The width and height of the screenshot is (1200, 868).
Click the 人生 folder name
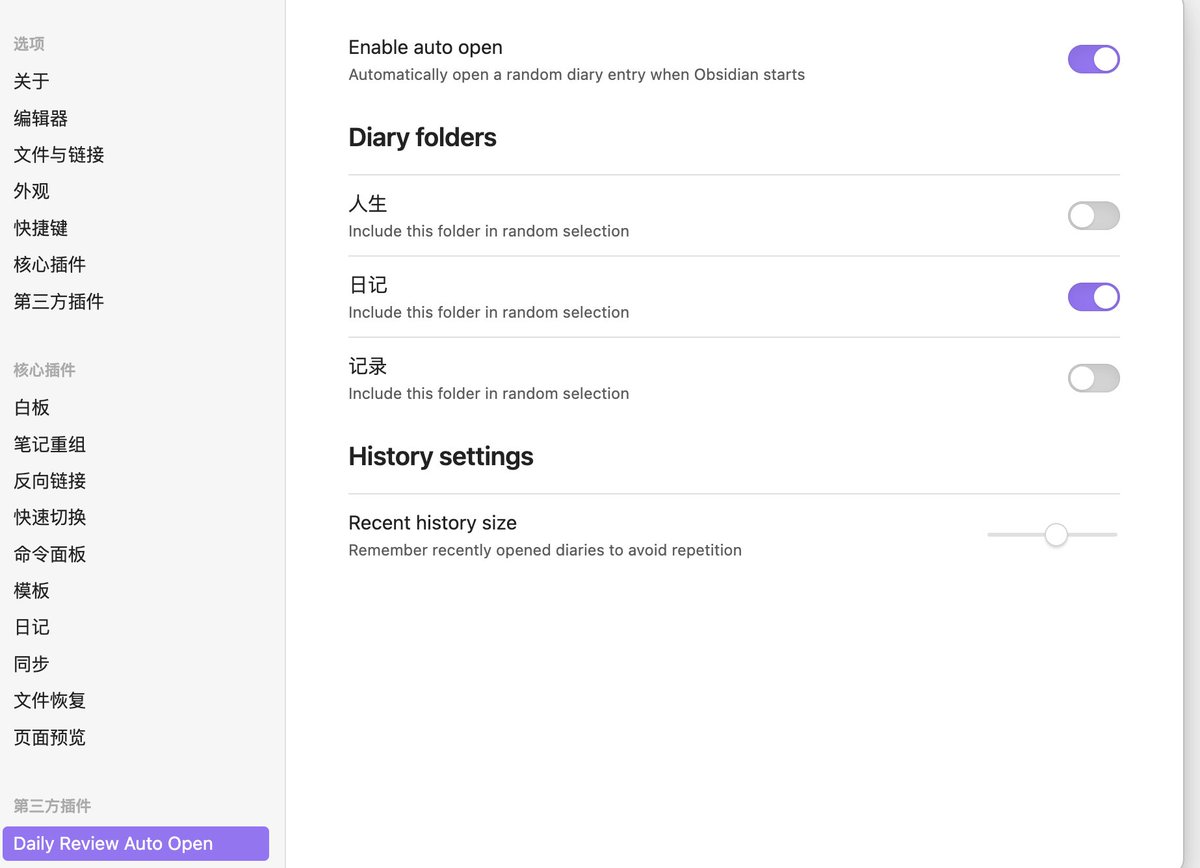coord(368,204)
